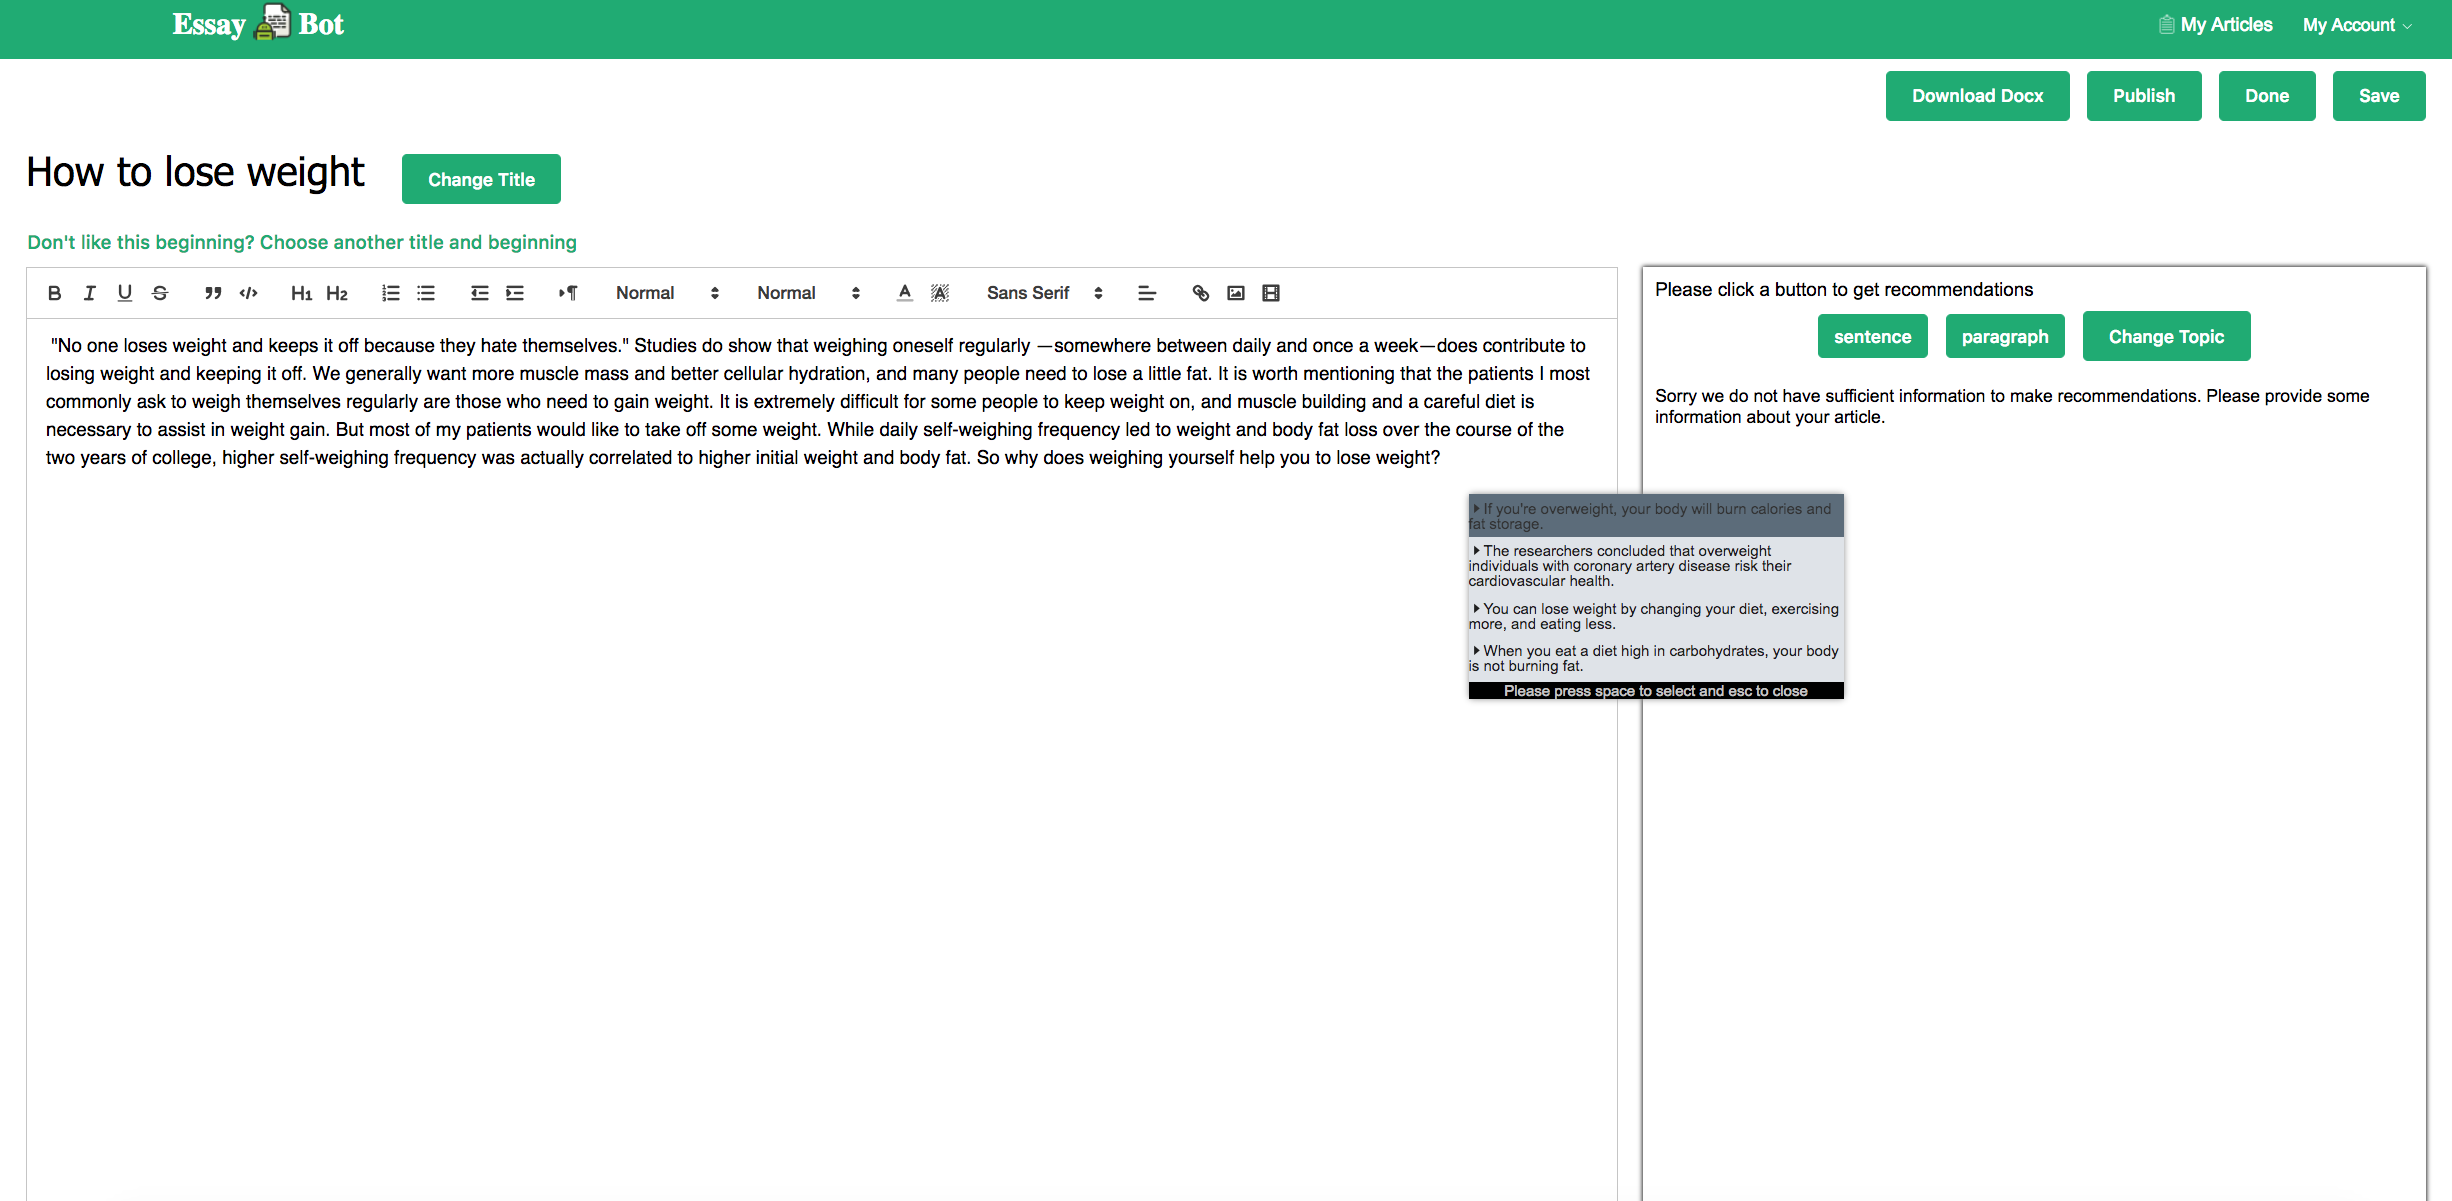Toggle italic formatting in the editor toolbar
2452x1201 pixels.
click(89, 293)
